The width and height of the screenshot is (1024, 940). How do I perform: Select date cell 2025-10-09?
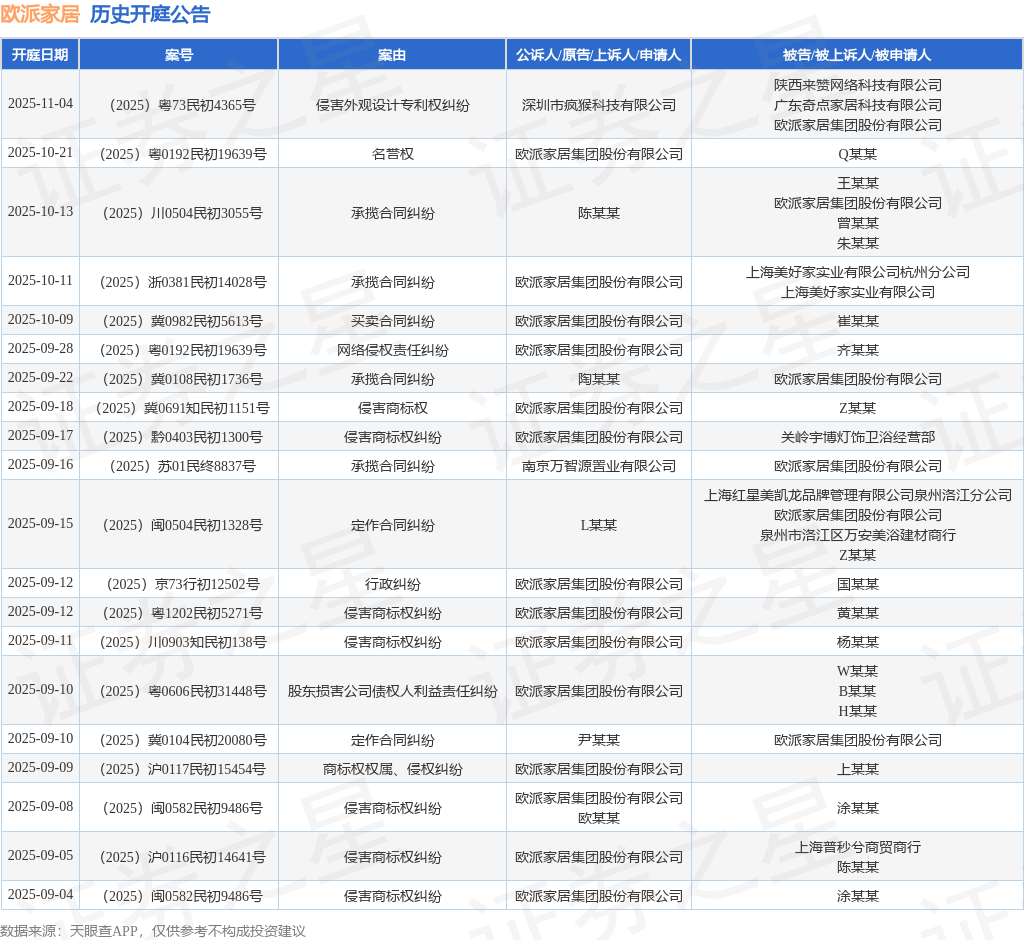pyautogui.click(x=40, y=320)
